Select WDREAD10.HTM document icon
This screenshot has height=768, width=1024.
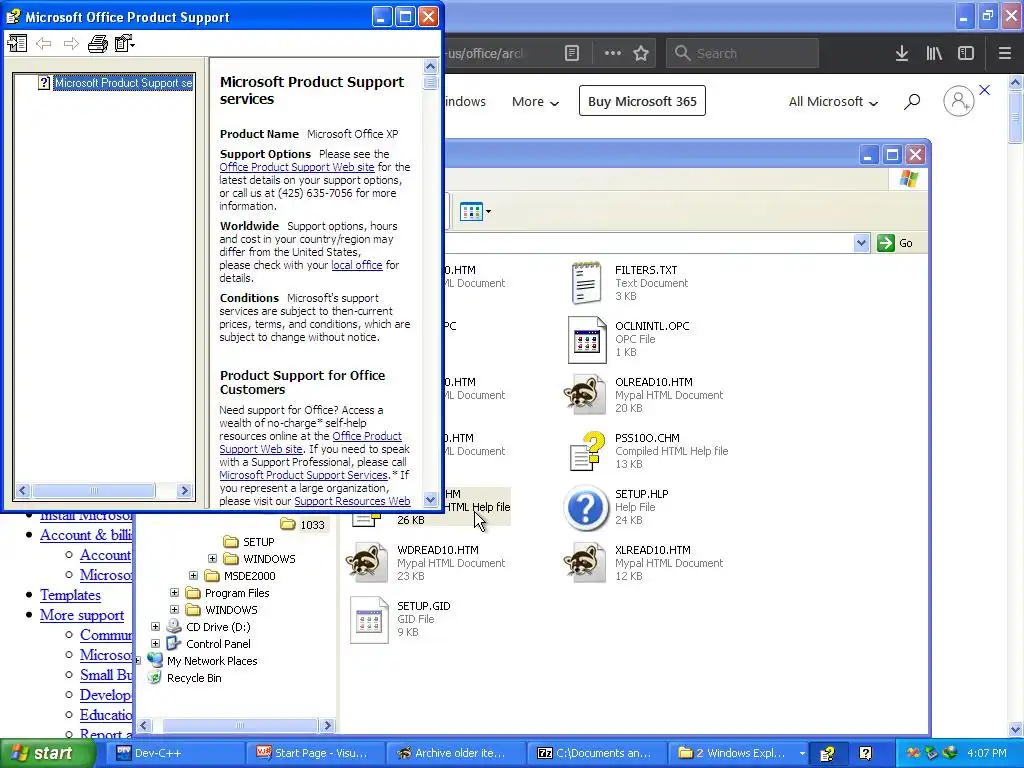[x=366, y=562]
